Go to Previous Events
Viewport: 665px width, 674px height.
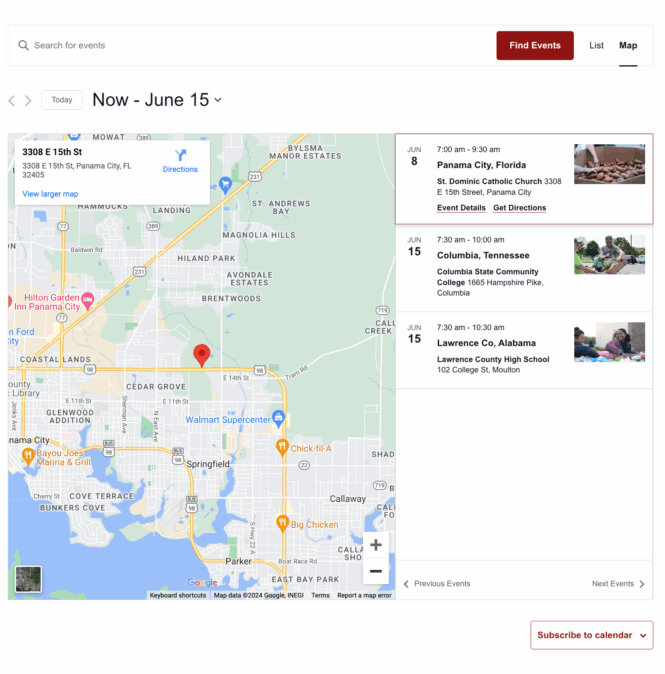(437, 584)
